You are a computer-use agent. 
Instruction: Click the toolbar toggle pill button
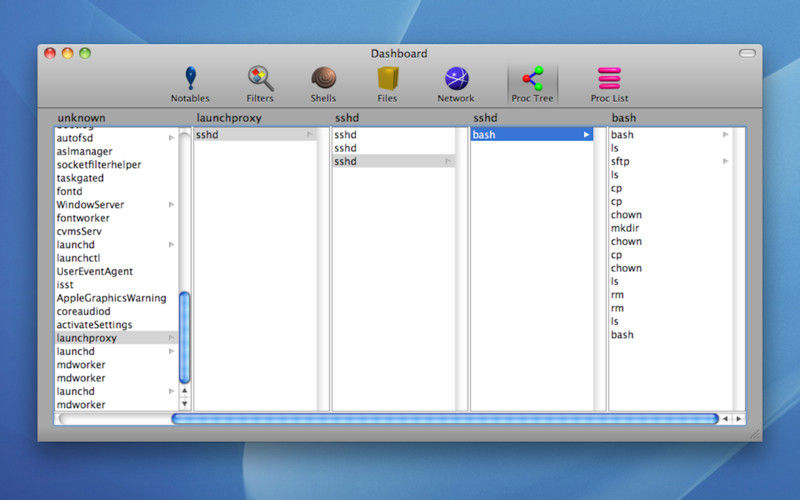(747, 53)
